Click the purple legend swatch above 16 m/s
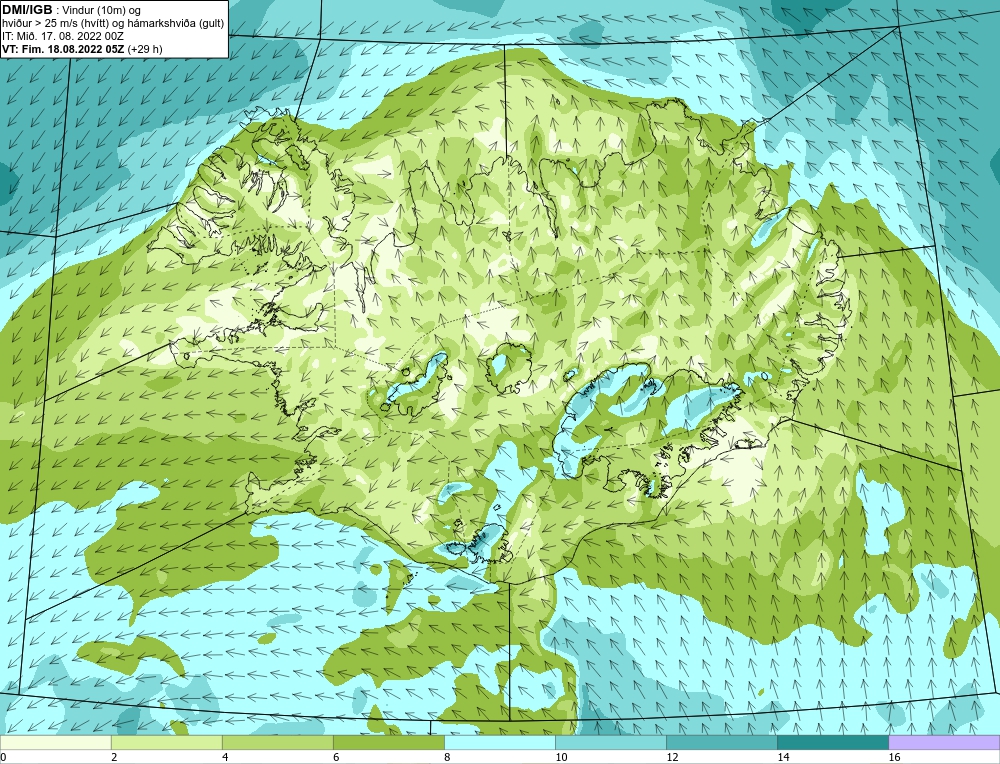1000x764 pixels. (944, 743)
